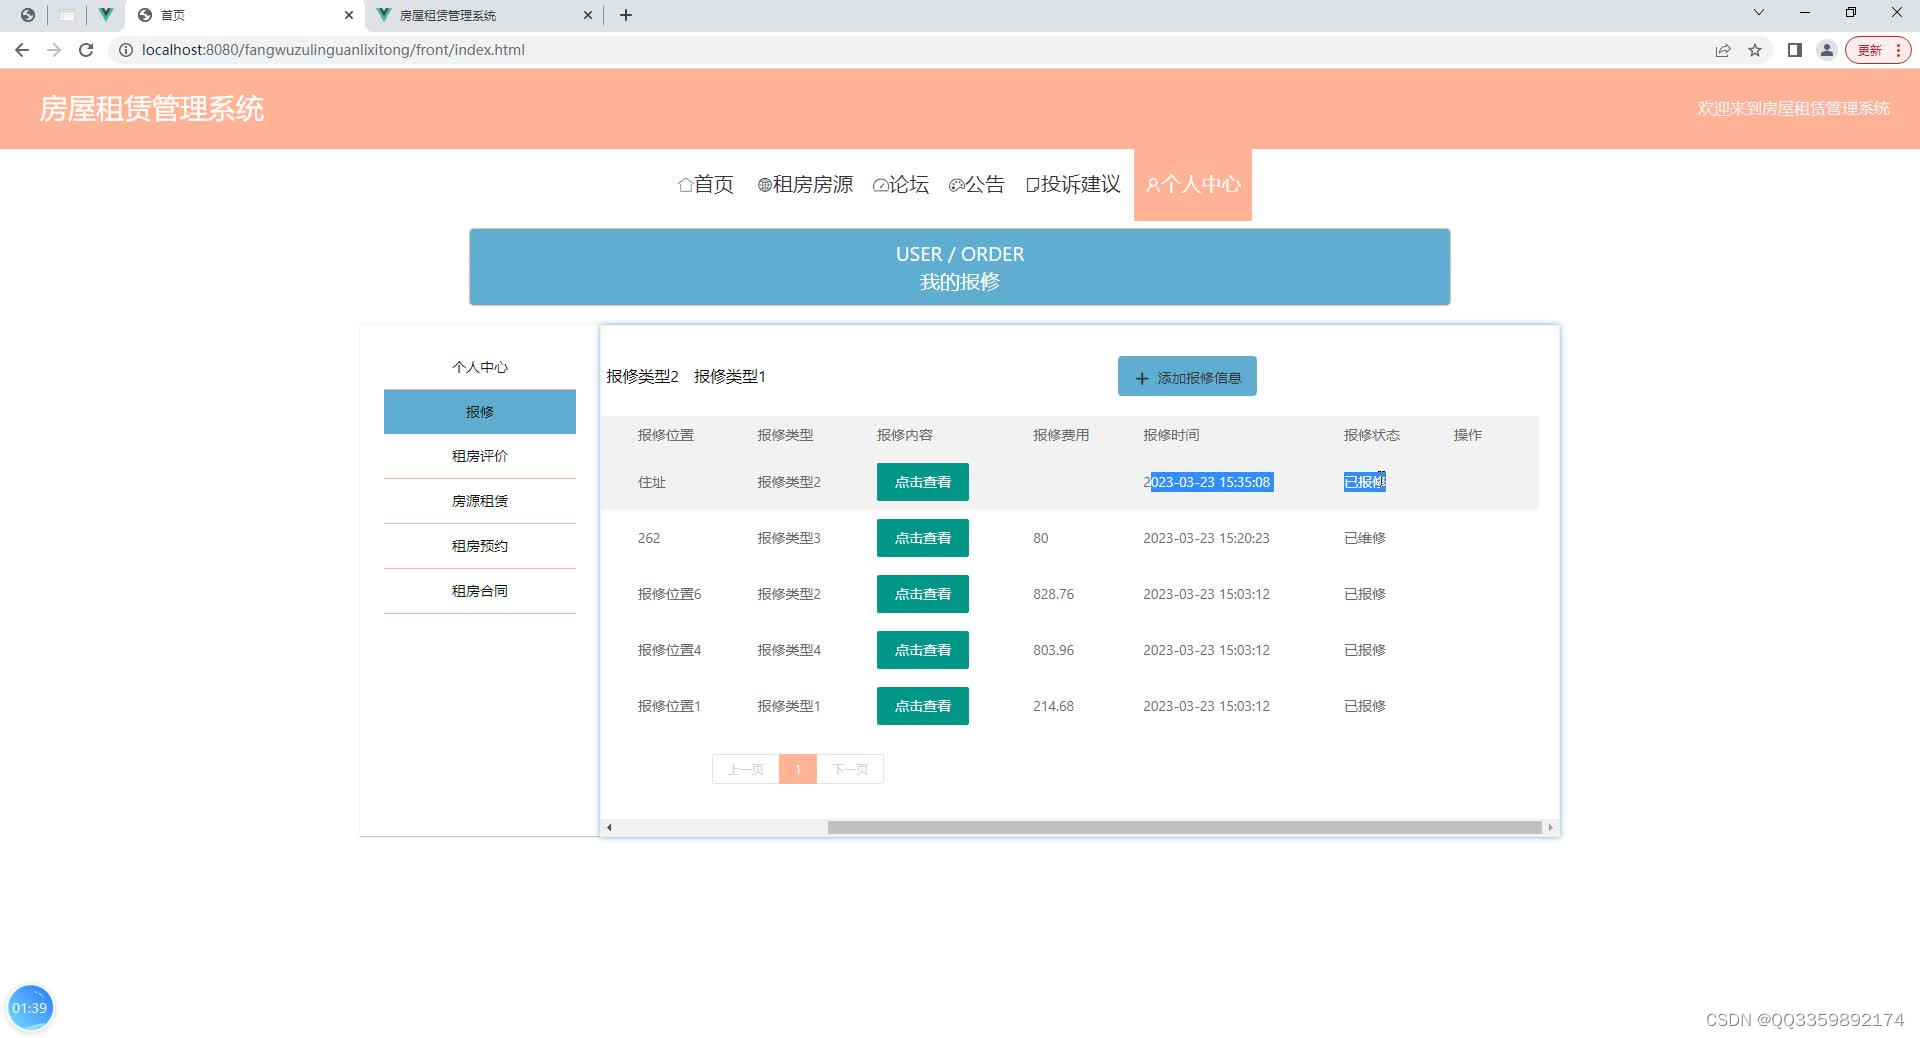The width and height of the screenshot is (1920, 1038).
Task: Open the 论坛 nav item
Action: [x=901, y=184]
